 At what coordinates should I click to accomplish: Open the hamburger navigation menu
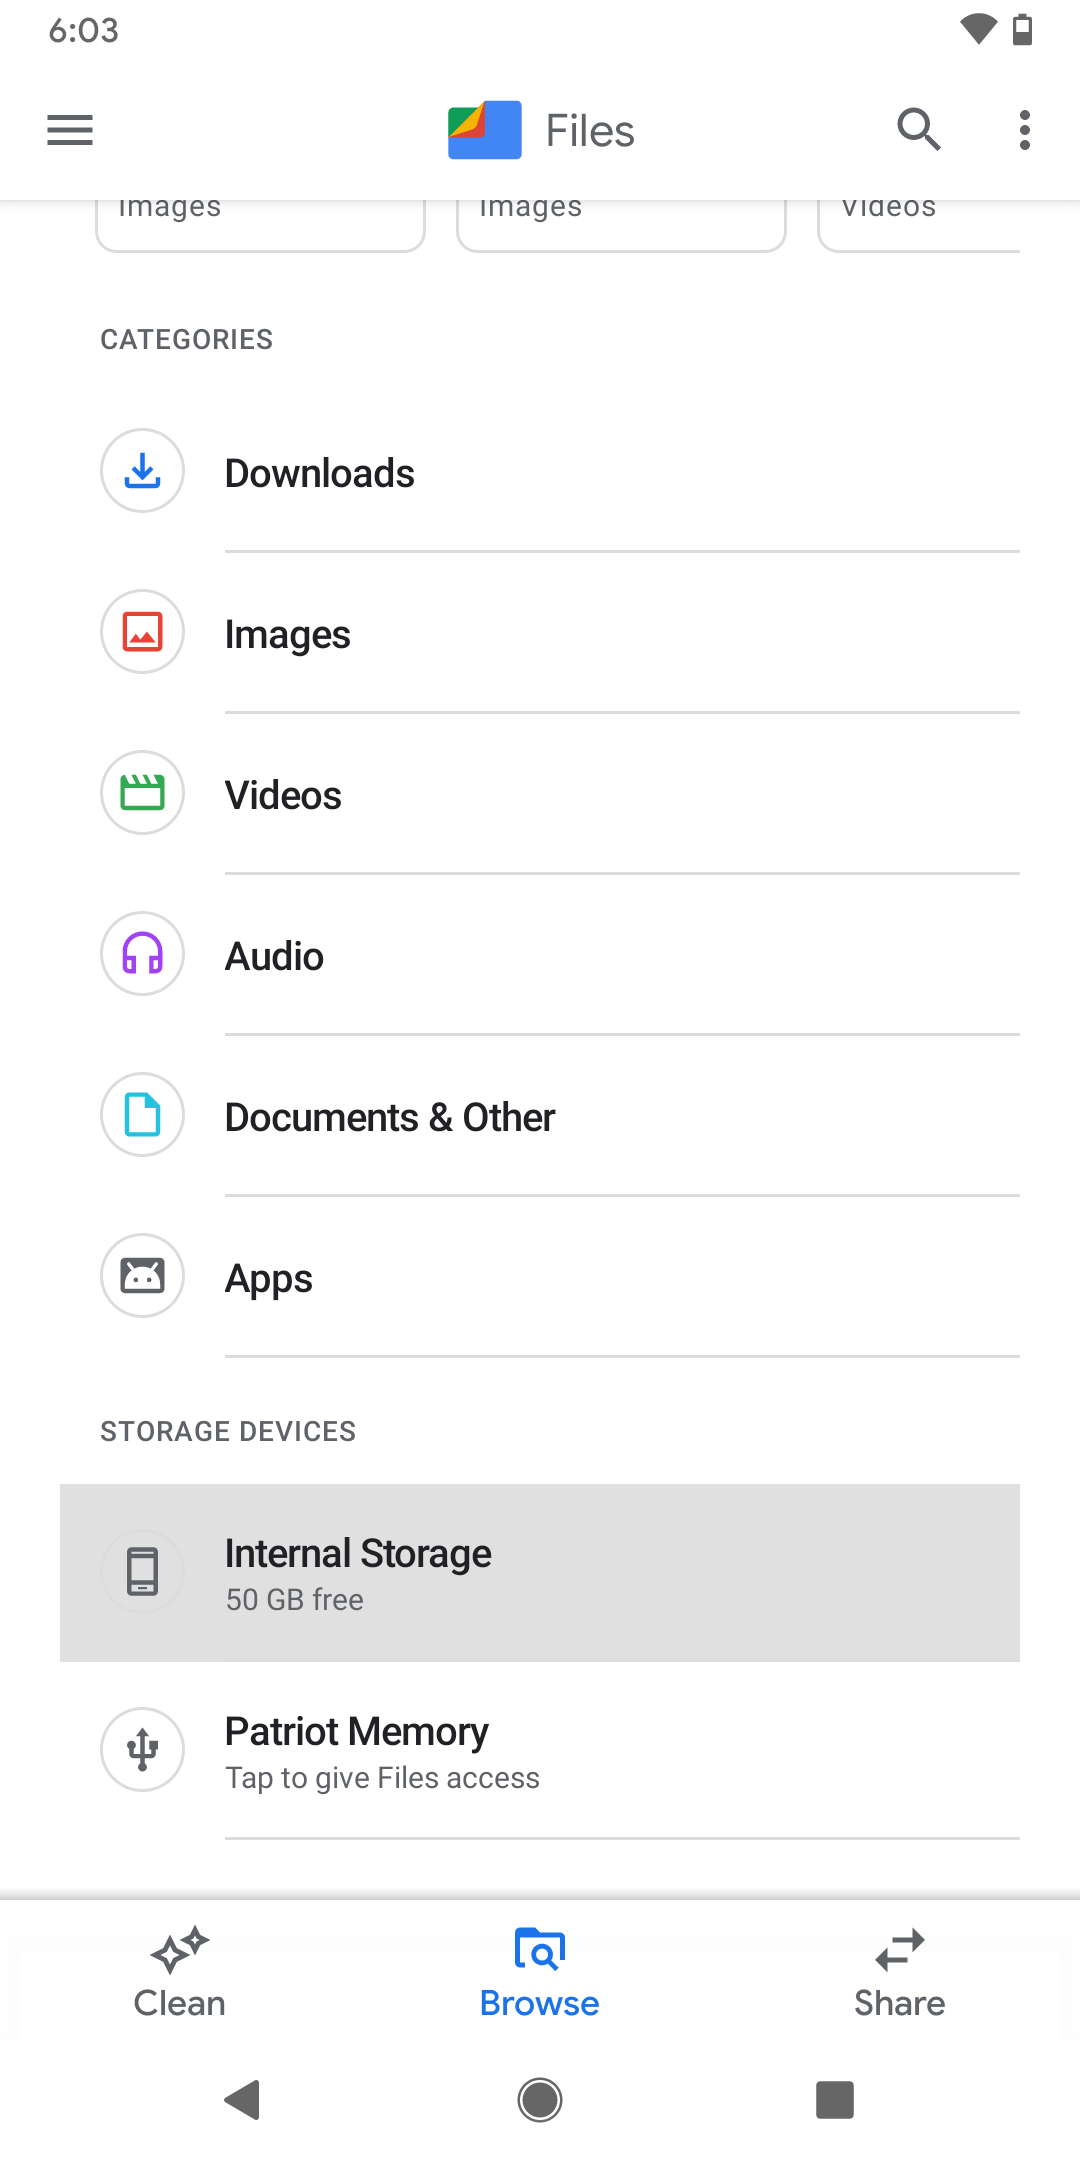tap(70, 130)
